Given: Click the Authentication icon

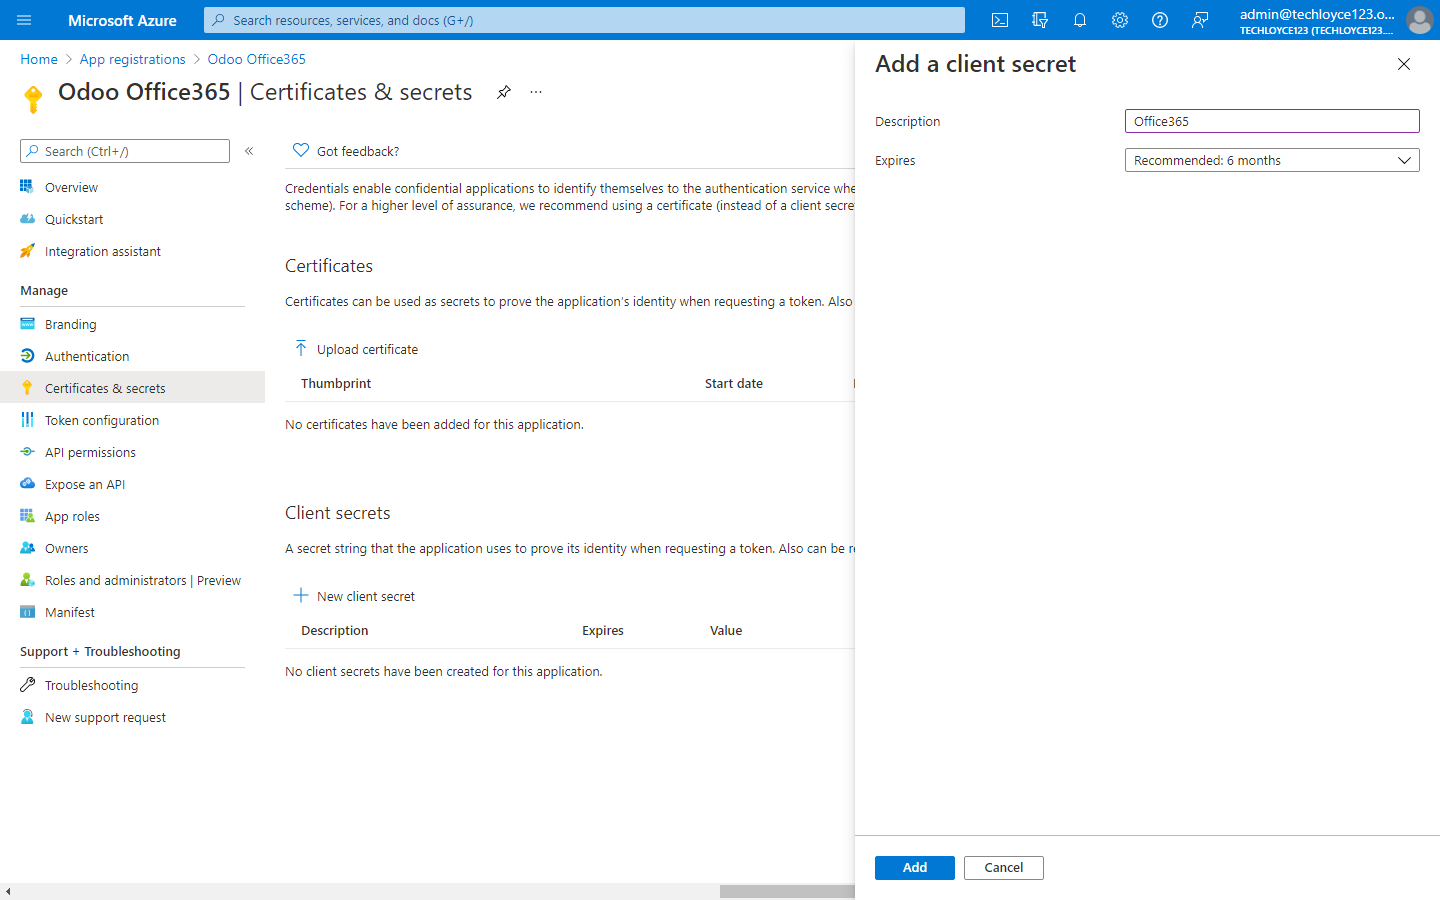Looking at the screenshot, I should click(x=27, y=356).
